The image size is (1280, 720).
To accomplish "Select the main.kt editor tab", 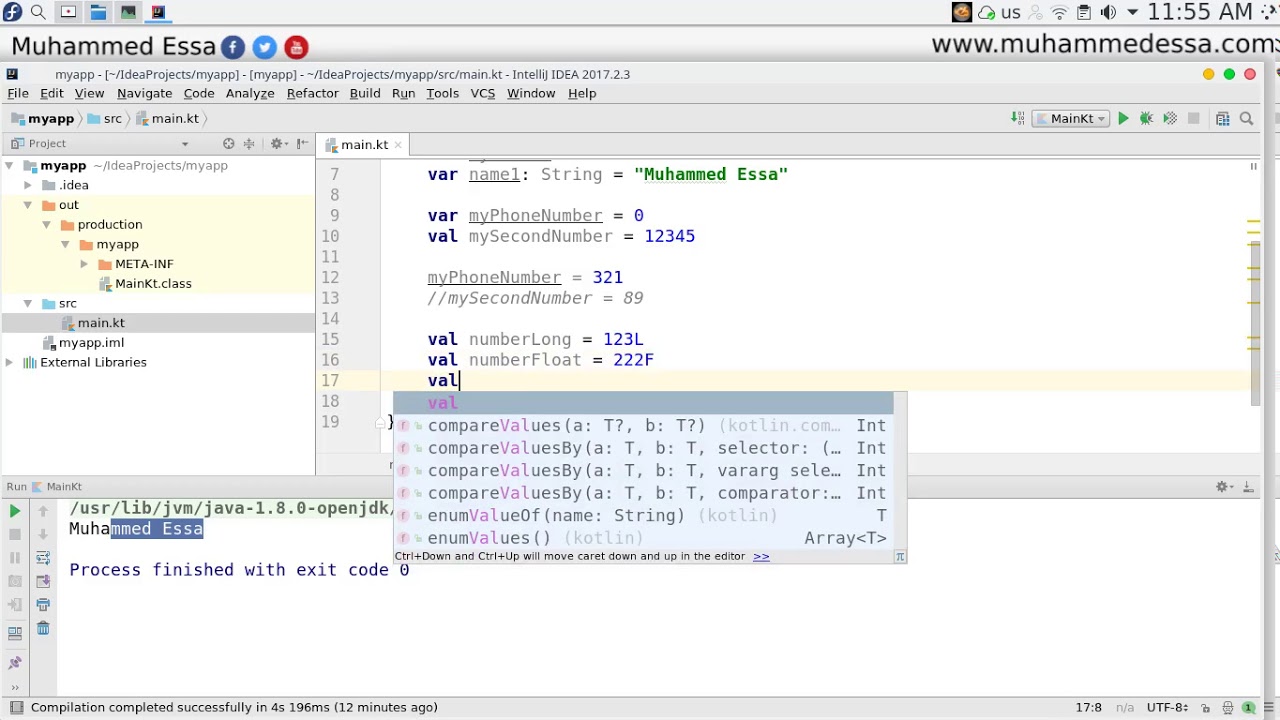I will pos(364,145).
